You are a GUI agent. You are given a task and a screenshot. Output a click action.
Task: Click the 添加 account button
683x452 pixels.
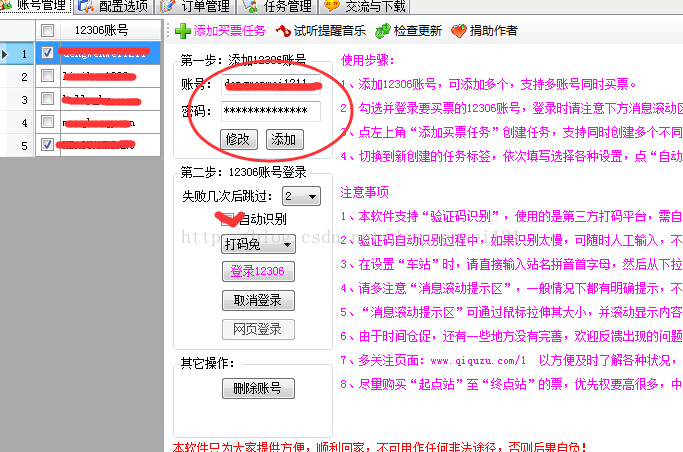coord(285,140)
